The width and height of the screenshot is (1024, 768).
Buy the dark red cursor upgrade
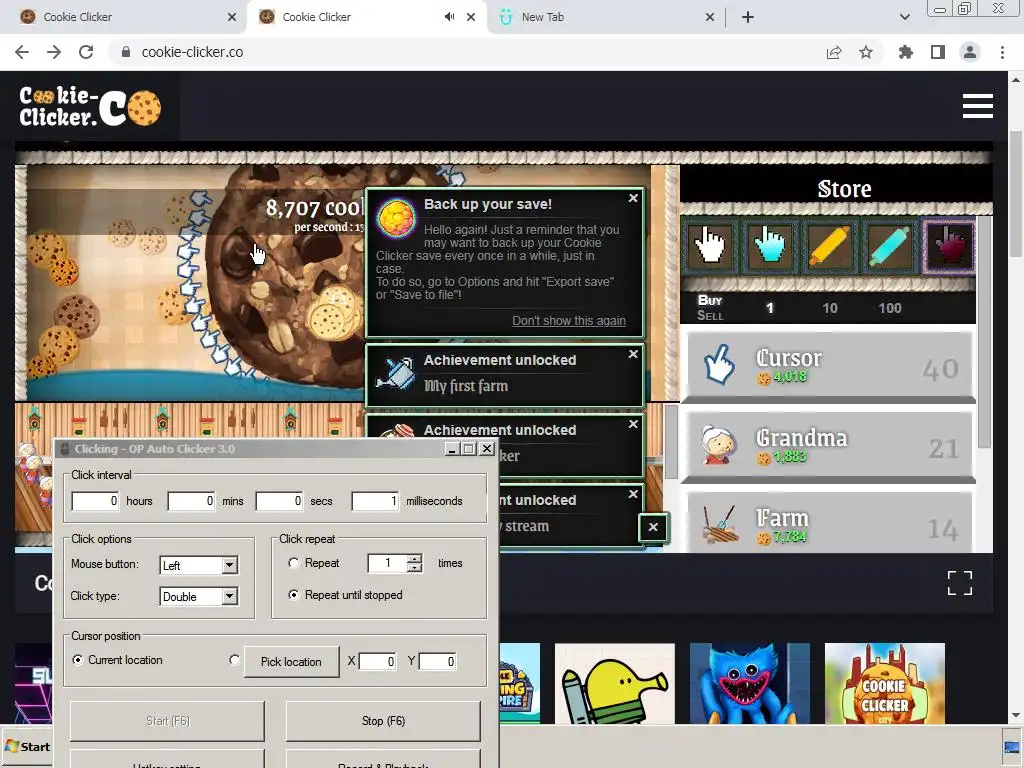pyautogui.click(x=948, y=246)
